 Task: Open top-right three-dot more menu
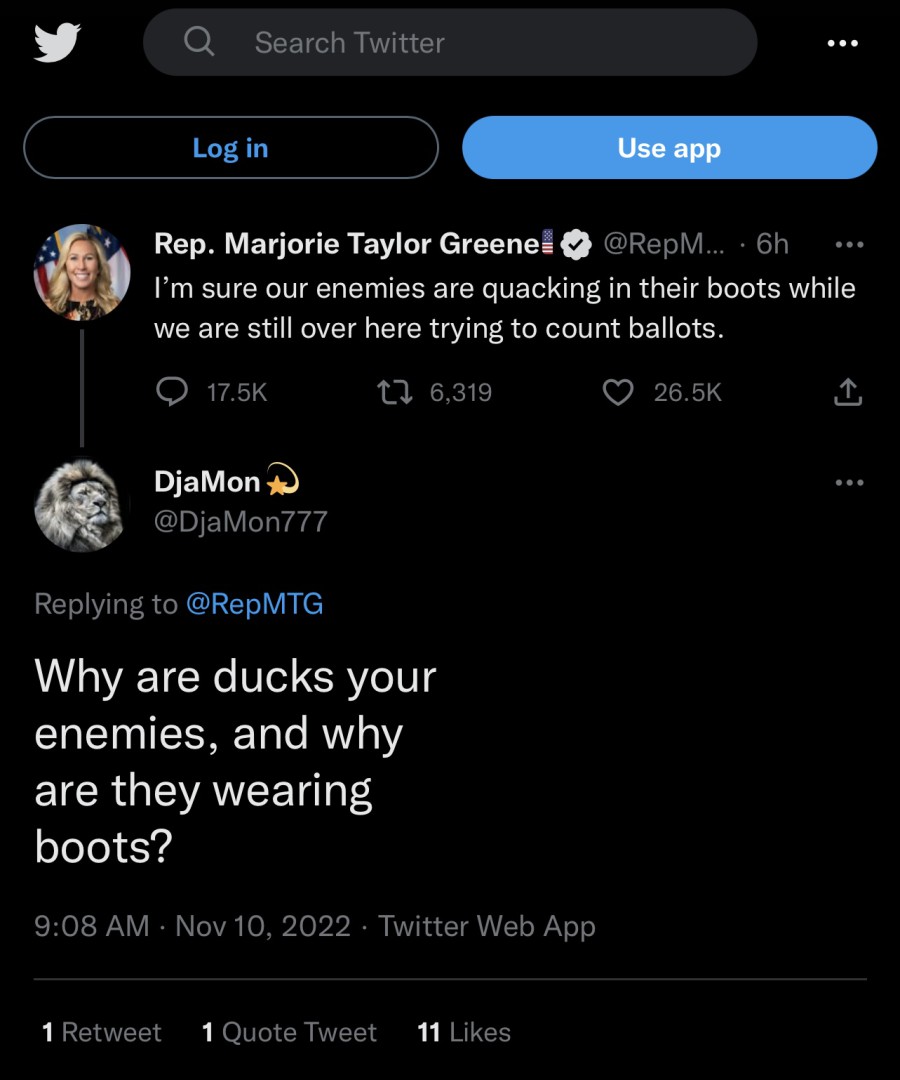[x=842, y=43]
